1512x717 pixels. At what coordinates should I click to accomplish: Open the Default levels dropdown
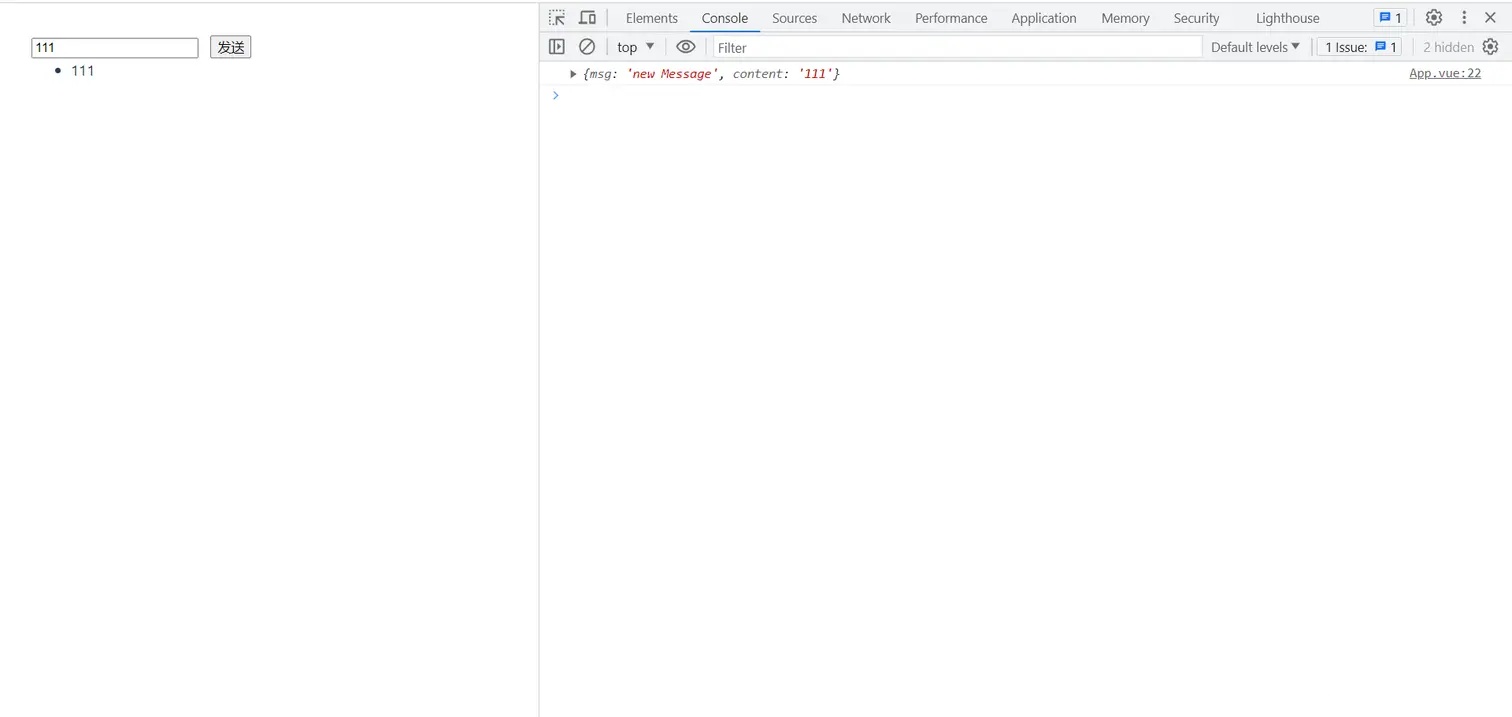pos(1255,47)
